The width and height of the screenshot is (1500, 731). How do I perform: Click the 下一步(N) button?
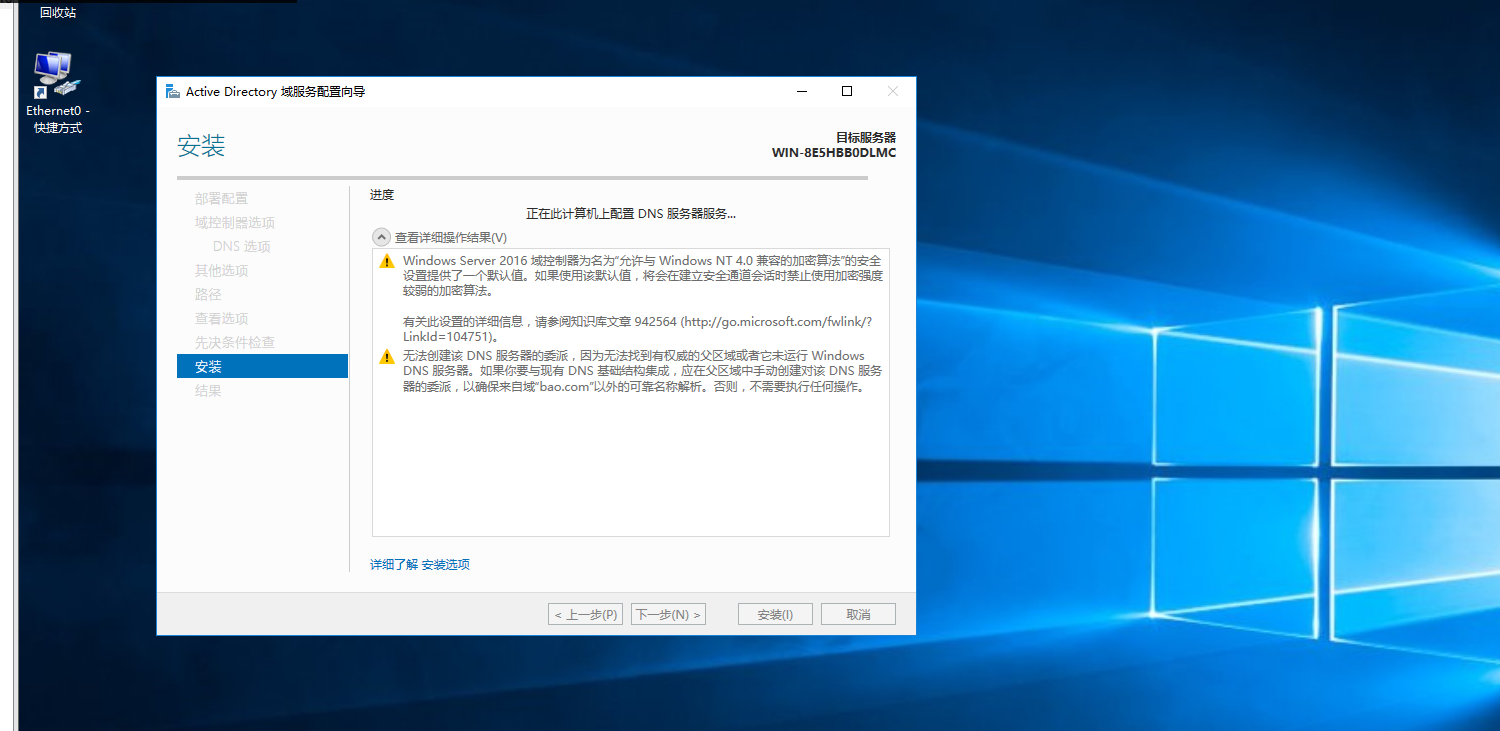[x=668, y=614]
